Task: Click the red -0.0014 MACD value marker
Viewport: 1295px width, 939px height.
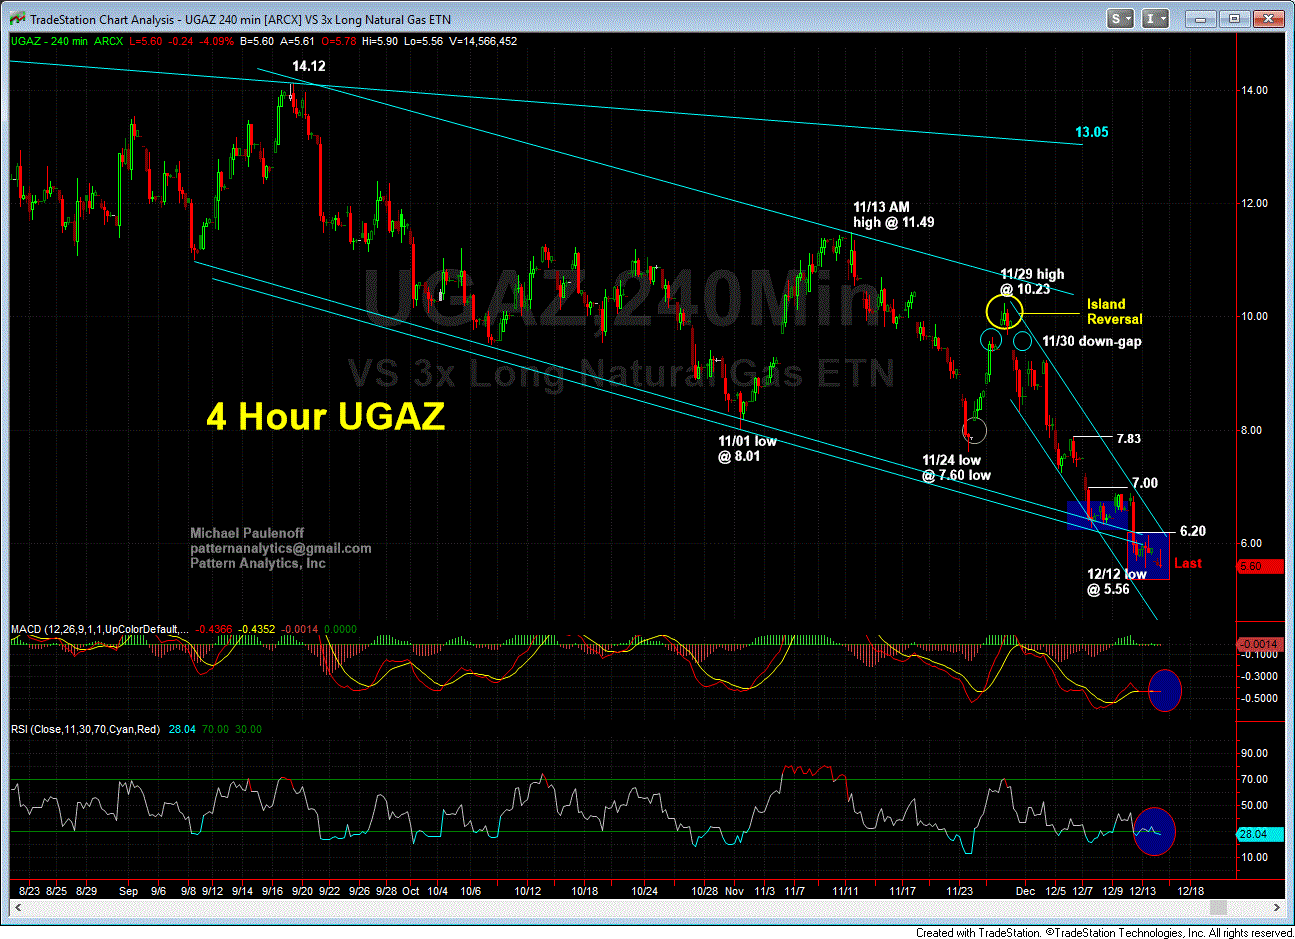Action: (1258, 644)
